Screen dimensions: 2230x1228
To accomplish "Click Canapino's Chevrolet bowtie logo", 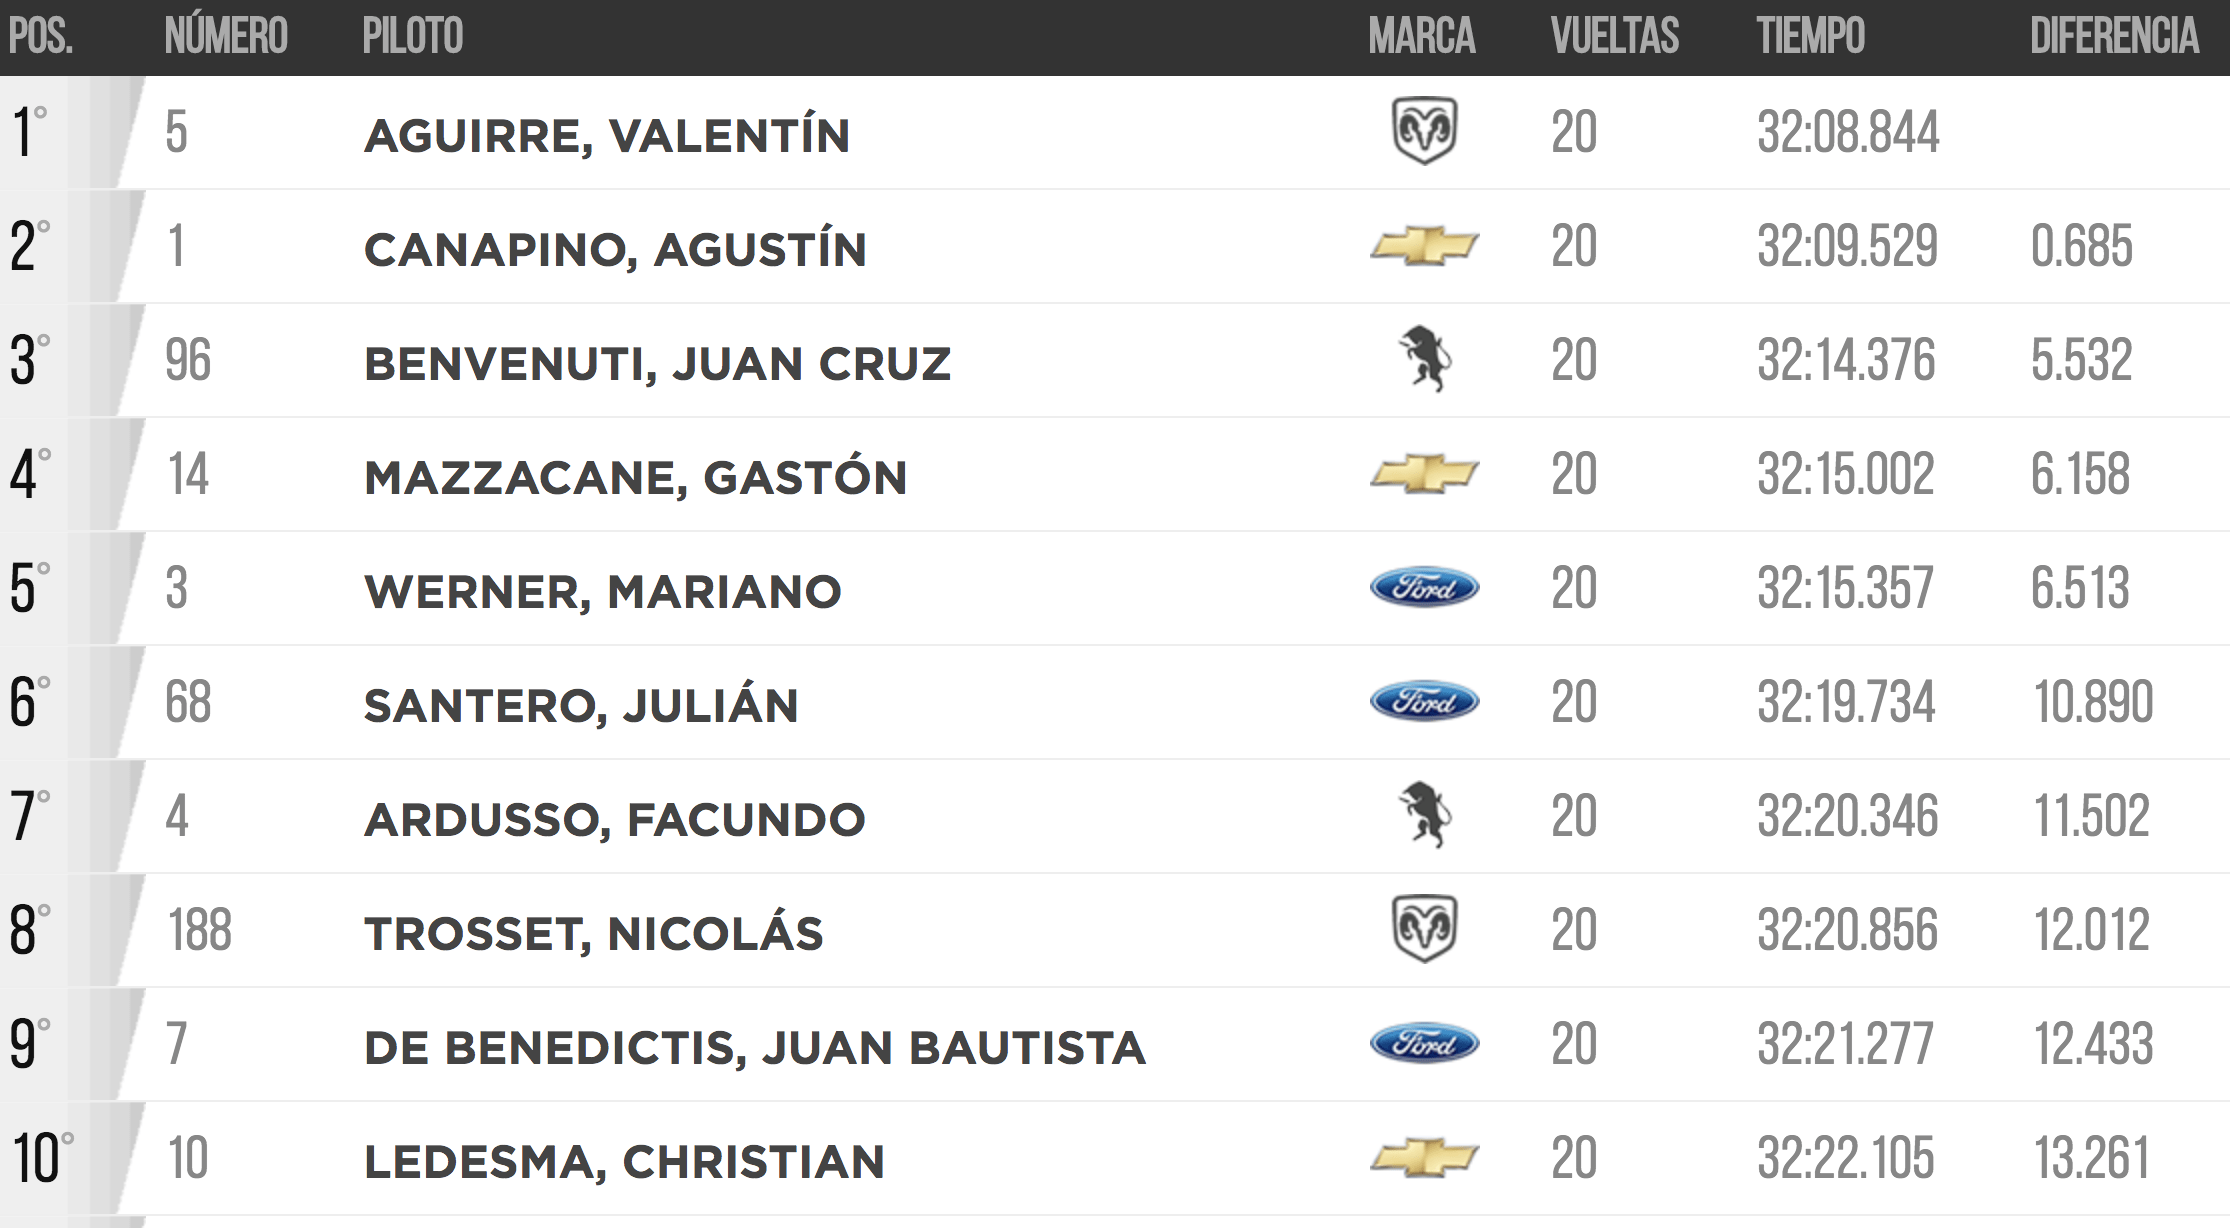I will pyautogui.click(x=1424, y=246).
